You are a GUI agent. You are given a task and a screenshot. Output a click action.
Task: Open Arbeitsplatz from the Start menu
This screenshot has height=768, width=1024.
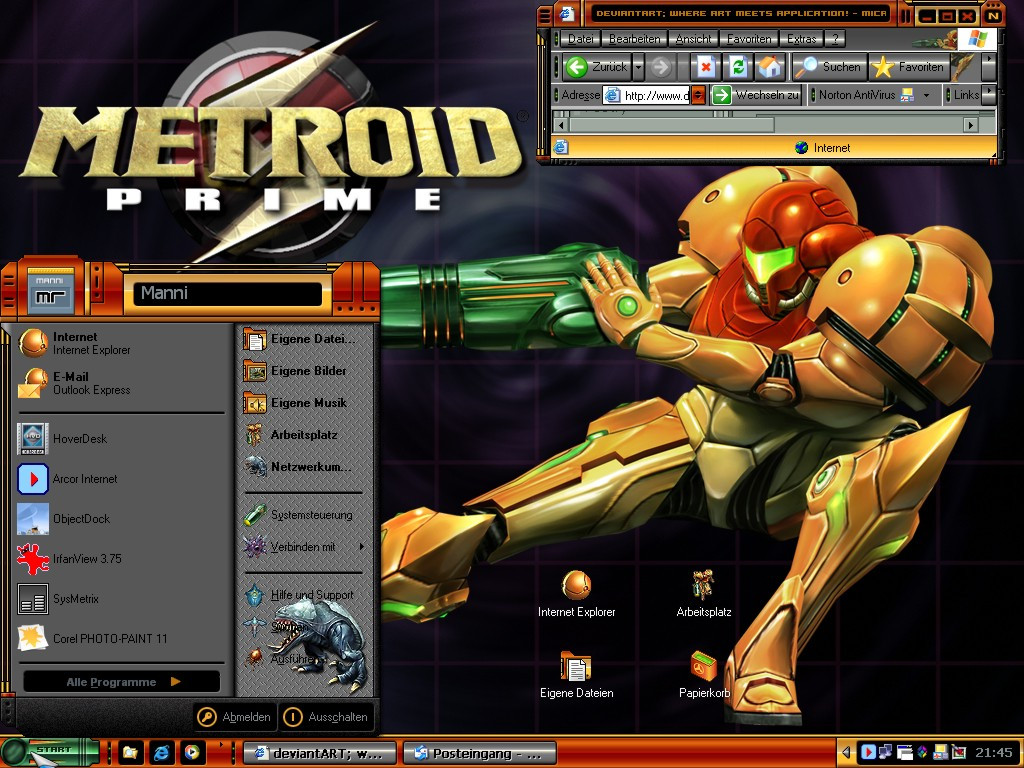[304, 435]
